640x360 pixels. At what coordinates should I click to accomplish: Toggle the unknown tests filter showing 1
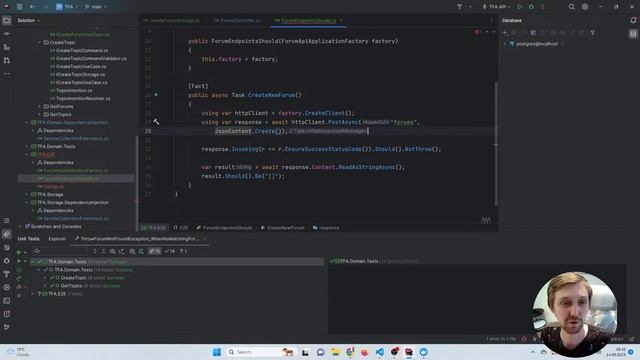coord(183,251)
